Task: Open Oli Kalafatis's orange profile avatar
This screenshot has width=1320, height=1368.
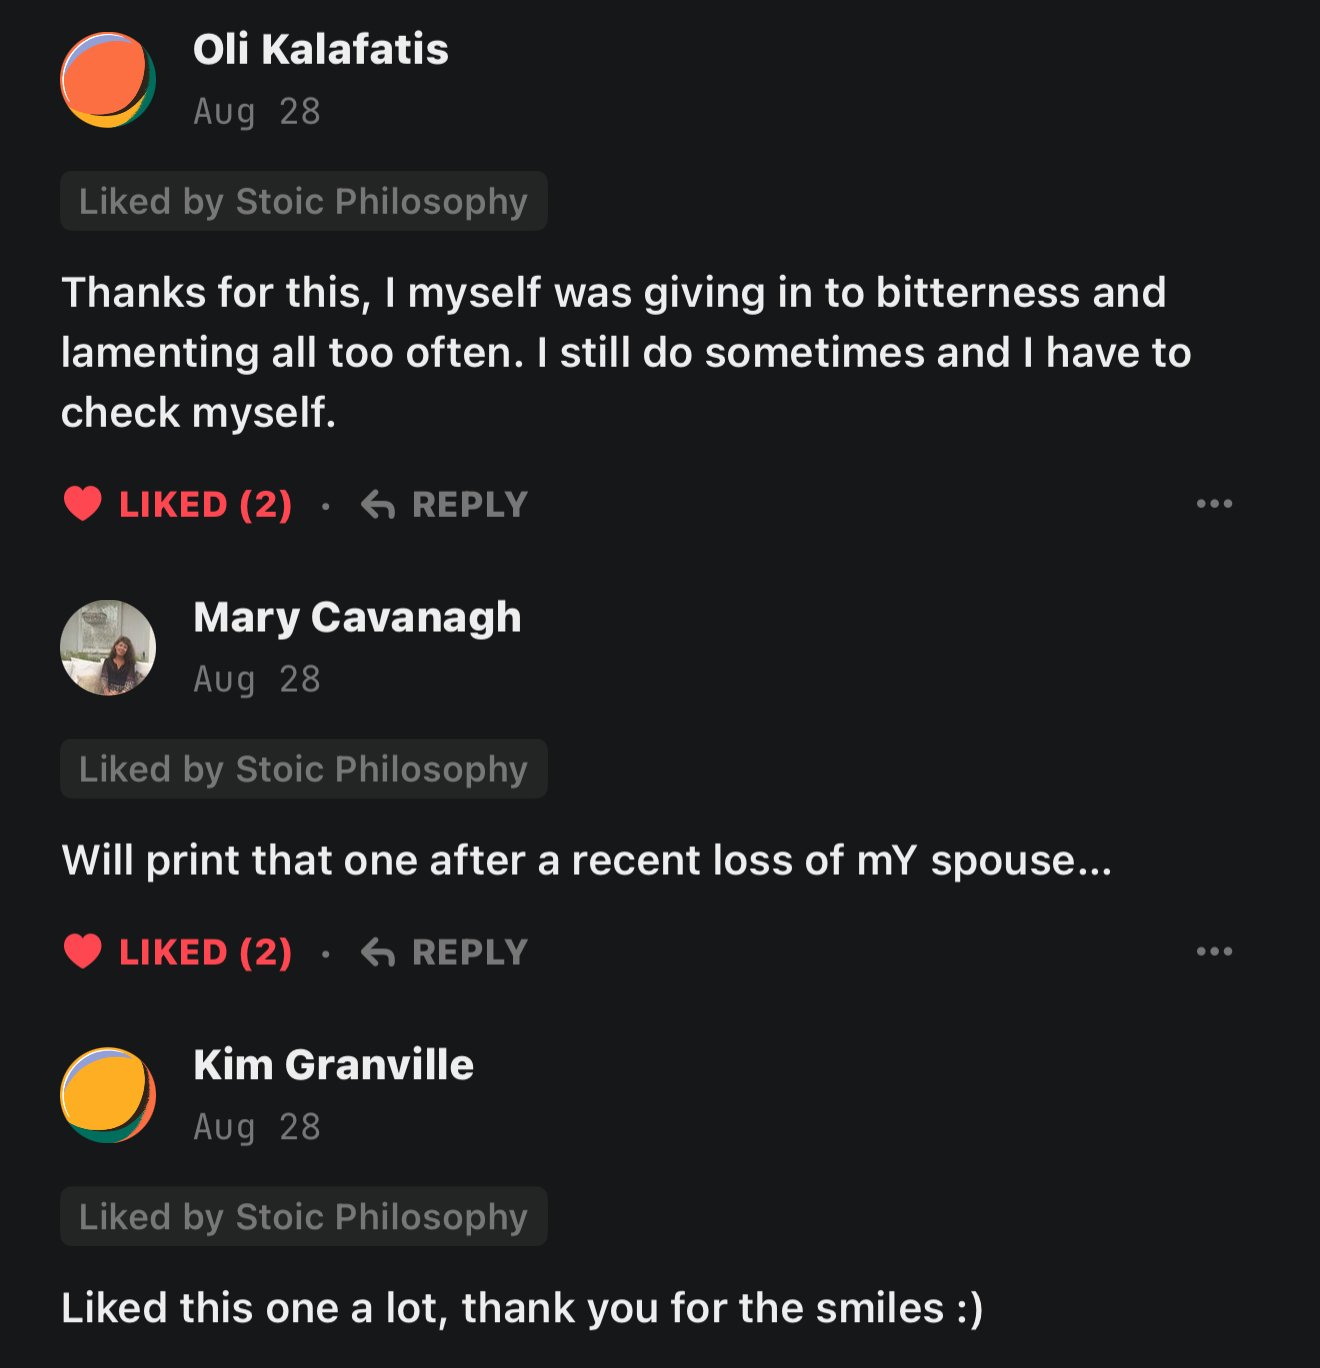Action: click(108, 80)
